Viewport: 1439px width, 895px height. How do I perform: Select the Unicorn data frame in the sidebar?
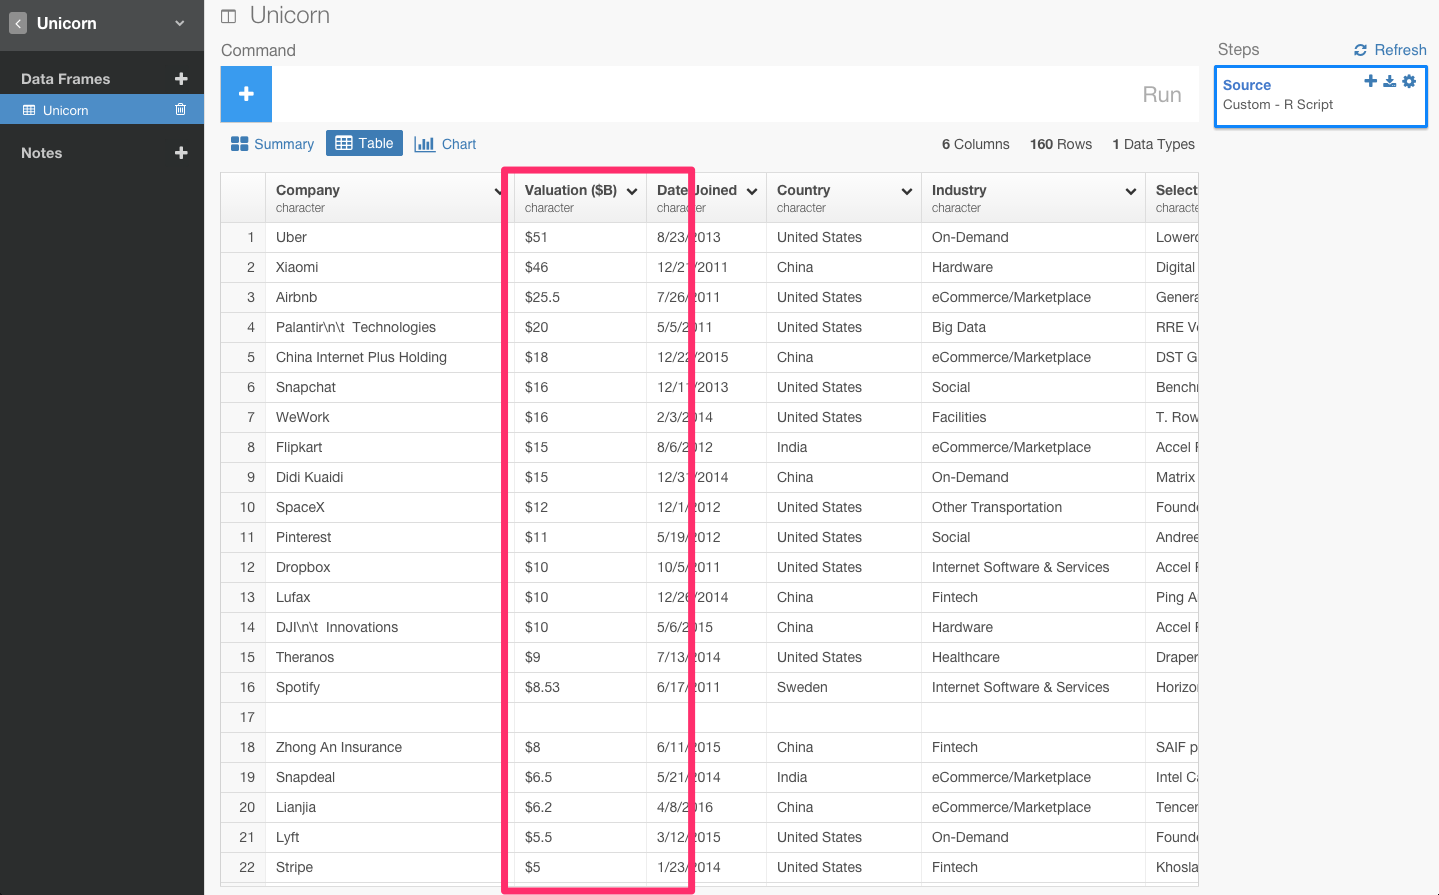pos(102,110)
